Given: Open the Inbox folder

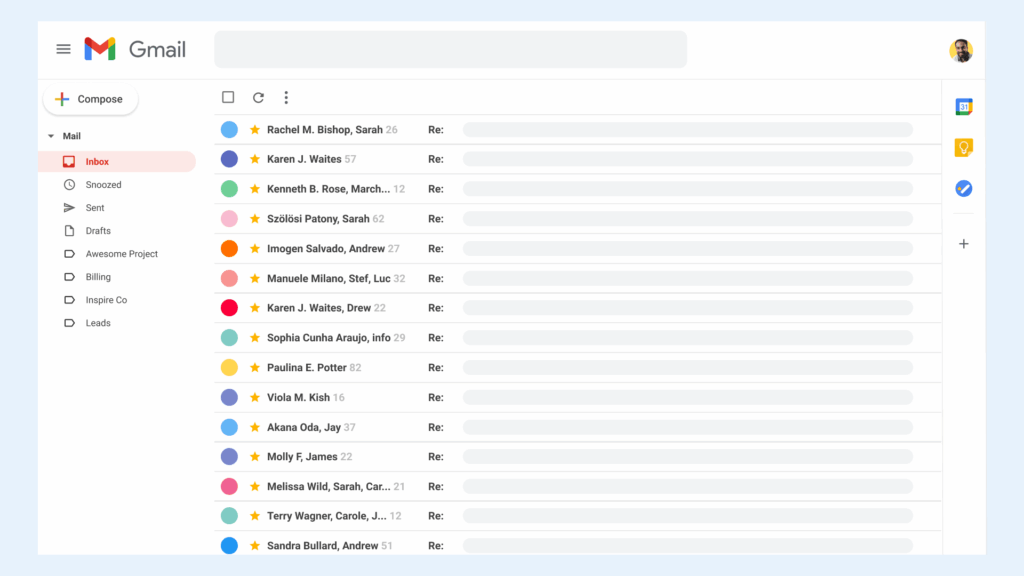Looking at the screenshot, I should pos(117,161).
